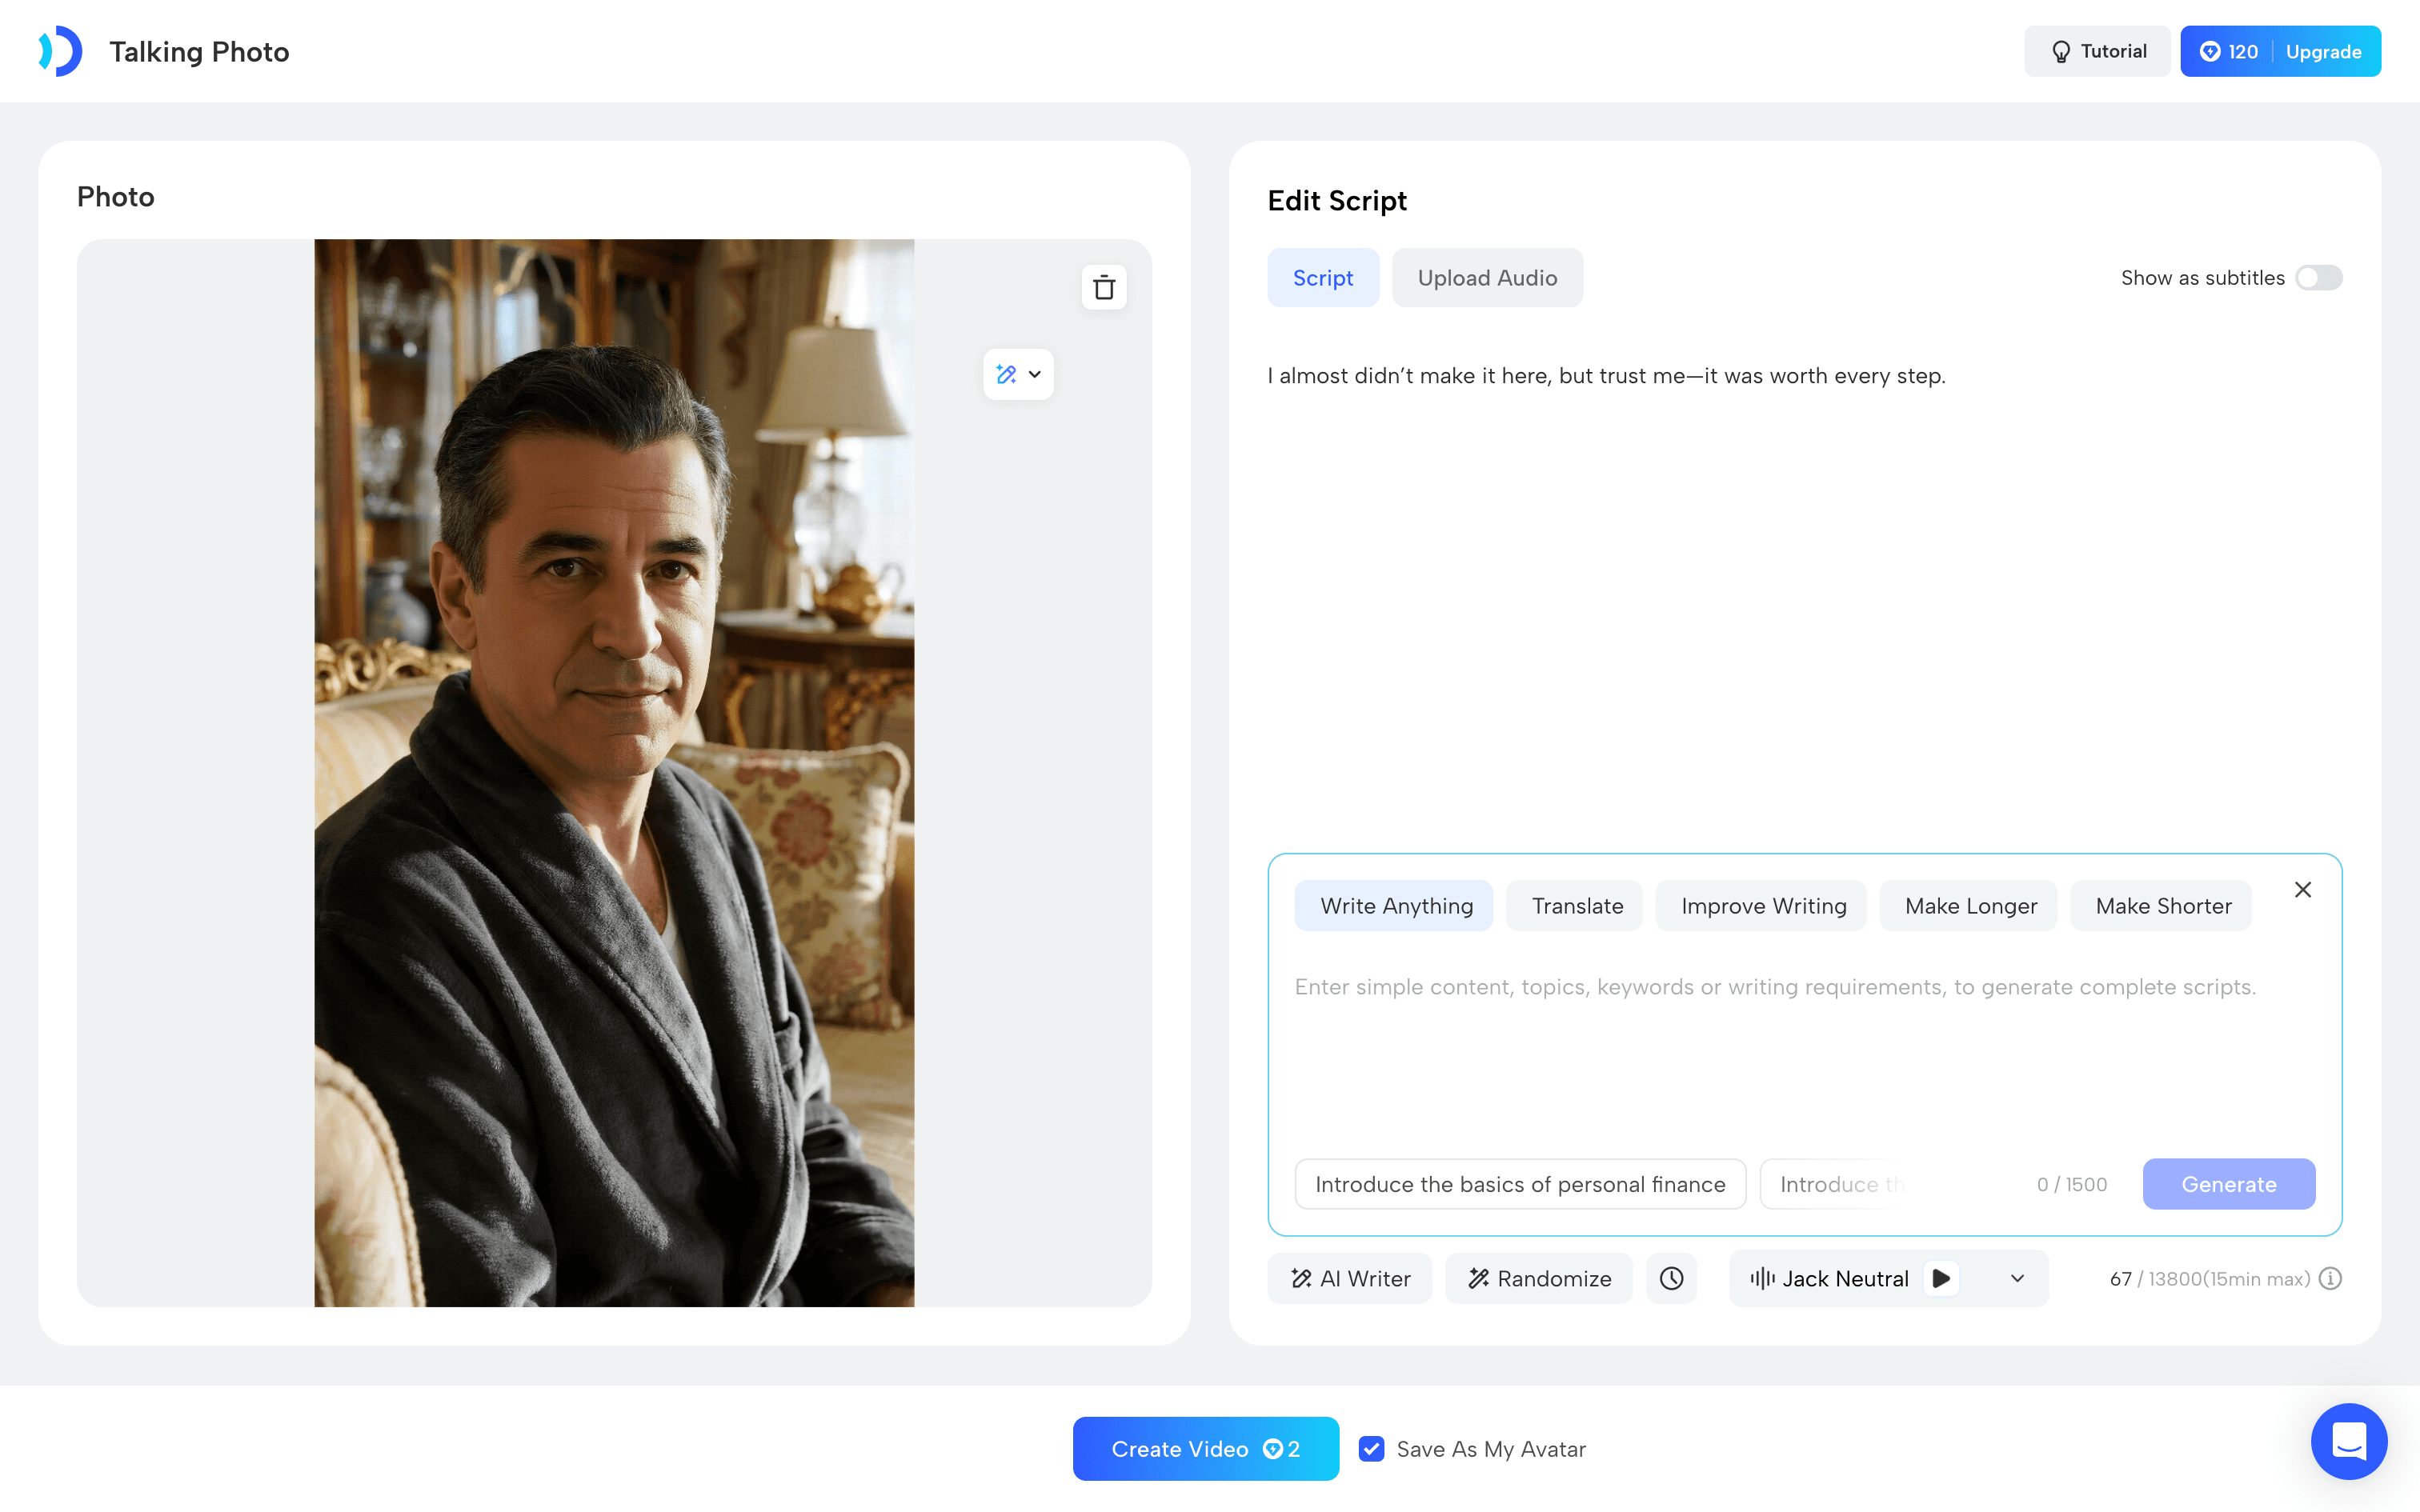
Task: Click the character limit info icon
Action: click(x=2331, y=1279)
